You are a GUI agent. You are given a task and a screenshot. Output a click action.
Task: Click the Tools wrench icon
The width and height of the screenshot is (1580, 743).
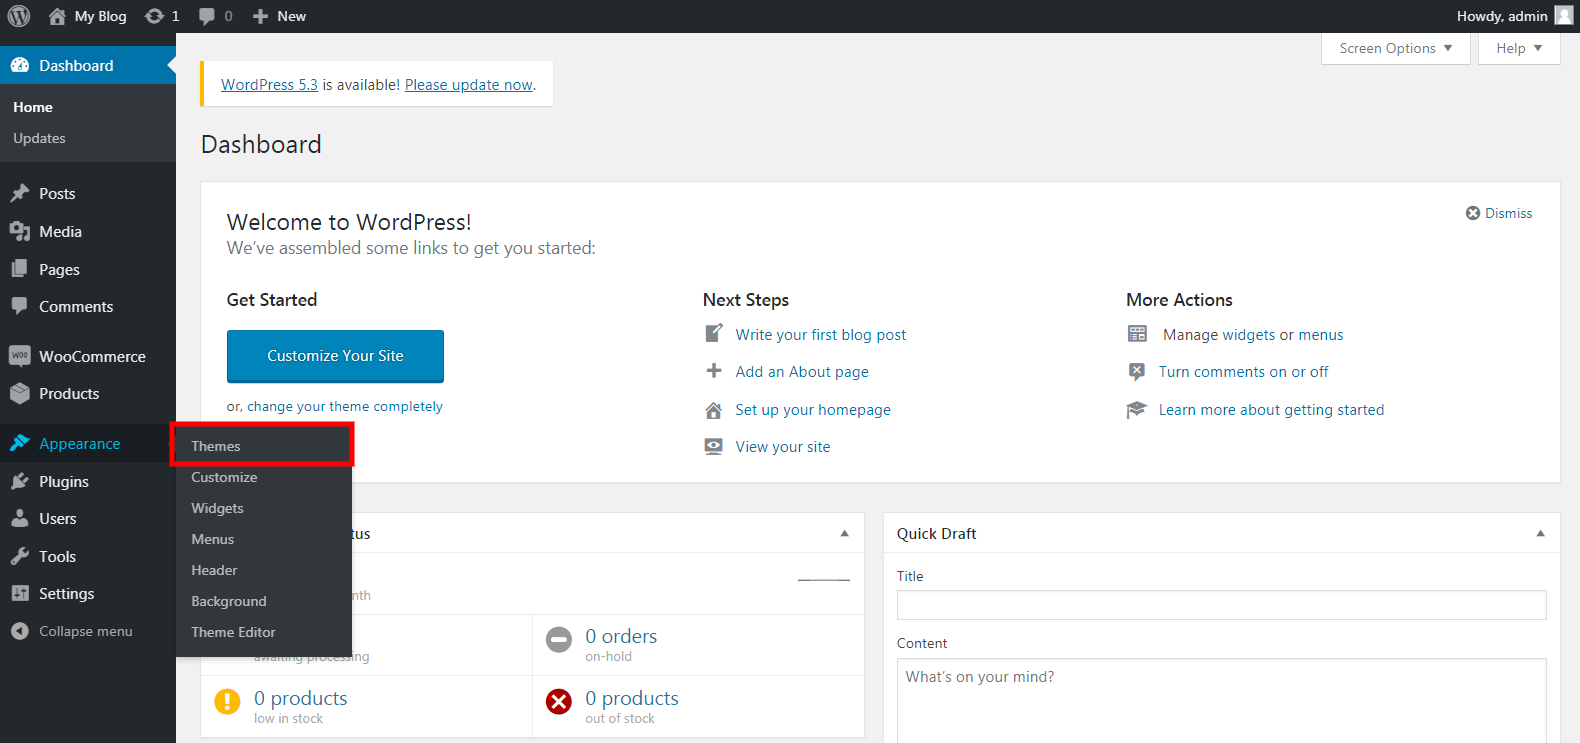[x=20, y=556]
